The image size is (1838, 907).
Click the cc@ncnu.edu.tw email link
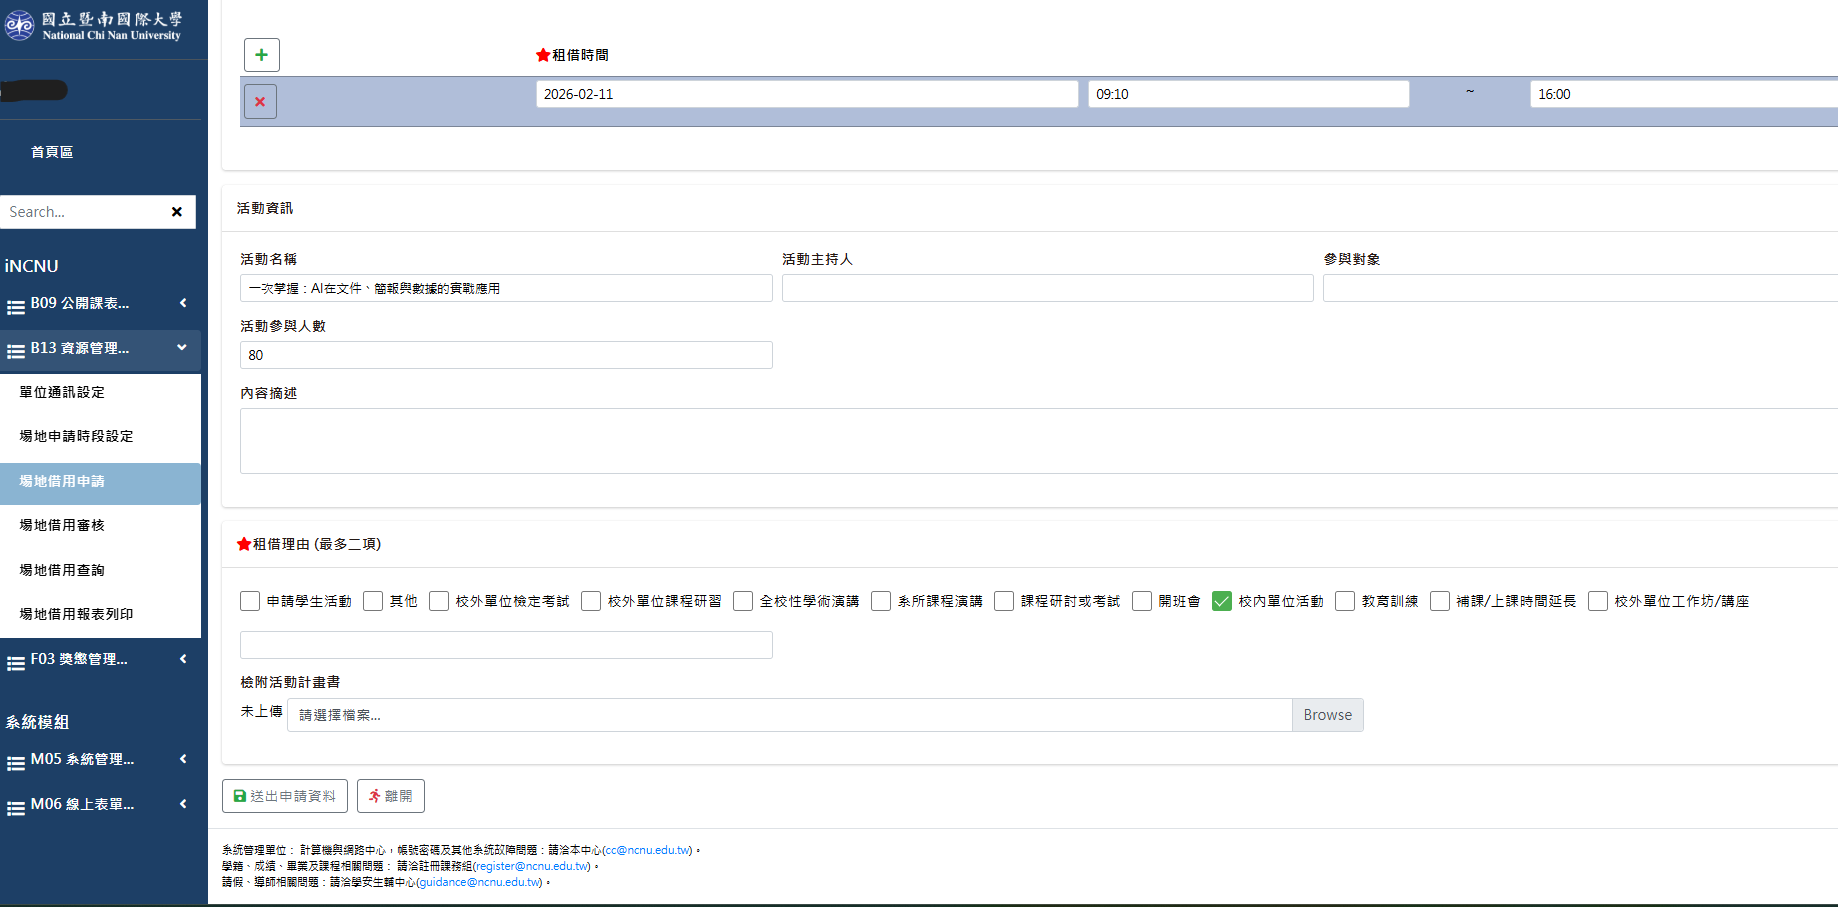[647, 850]
